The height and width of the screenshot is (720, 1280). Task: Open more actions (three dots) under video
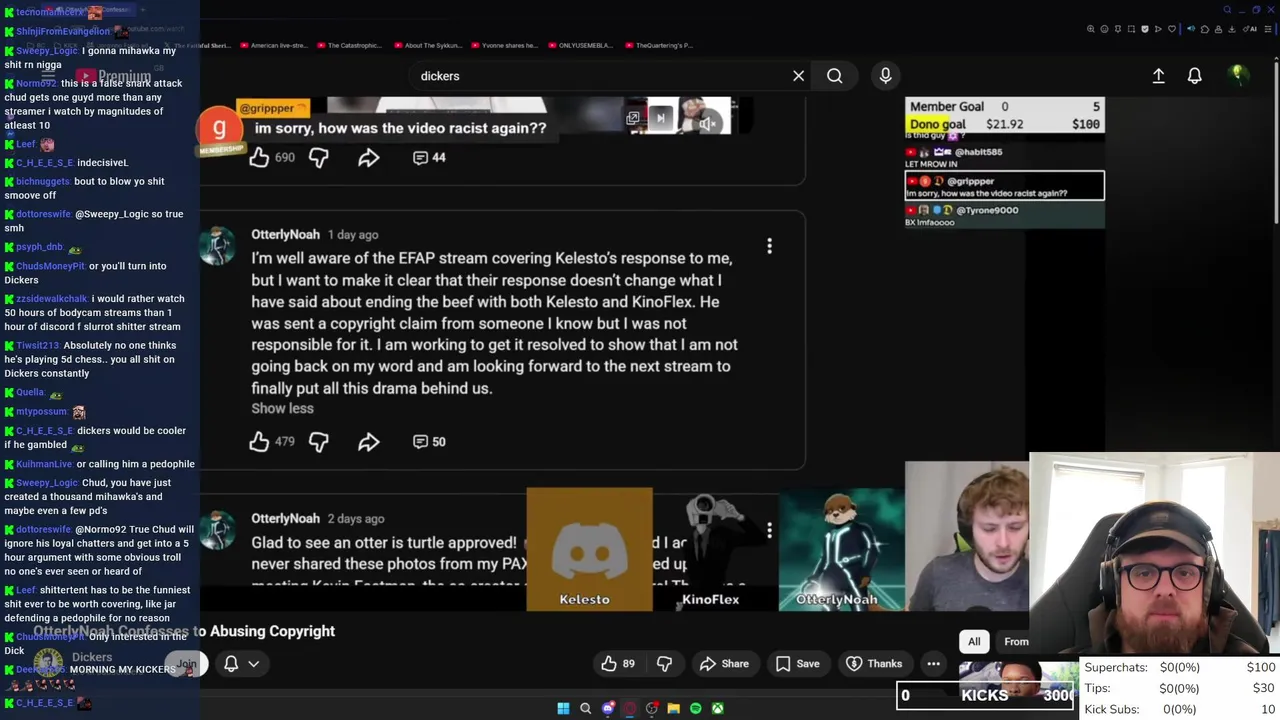933,663
